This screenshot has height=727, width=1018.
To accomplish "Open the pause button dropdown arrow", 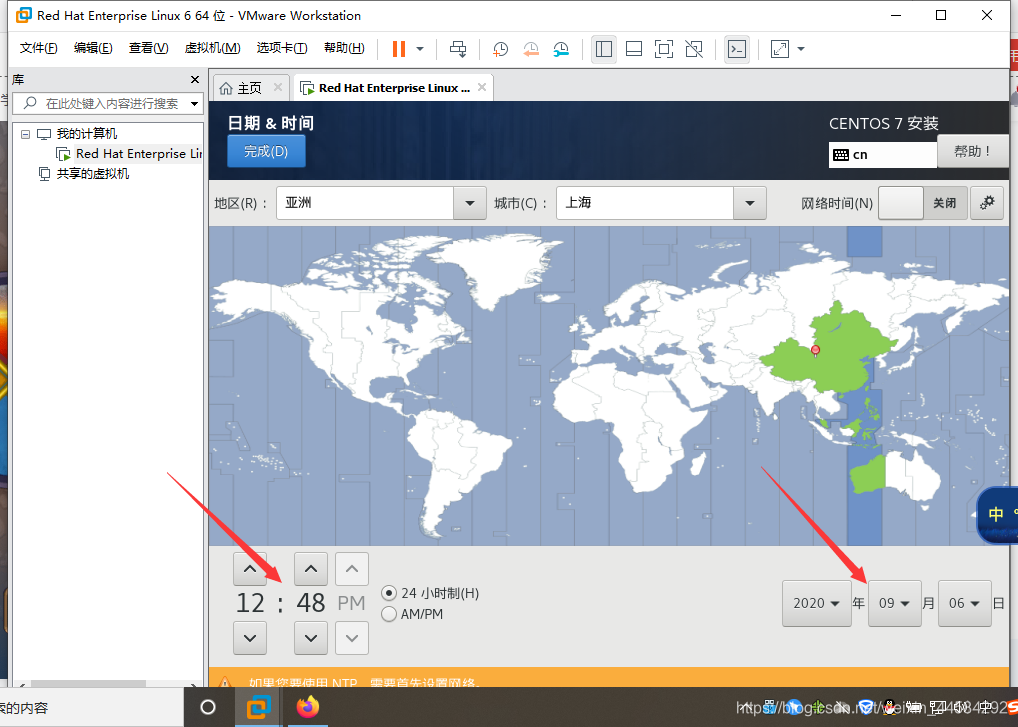I will (x=420, y=49).
